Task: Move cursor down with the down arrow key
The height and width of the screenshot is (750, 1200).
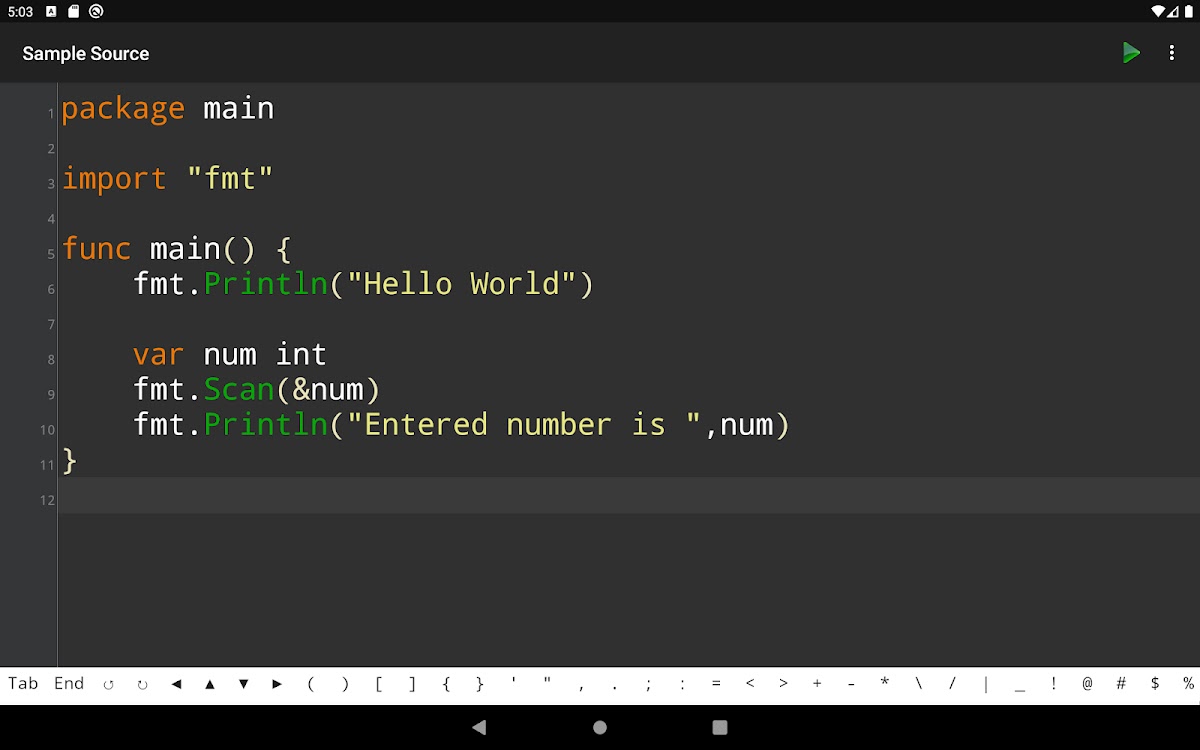Action: click(243, 684)
